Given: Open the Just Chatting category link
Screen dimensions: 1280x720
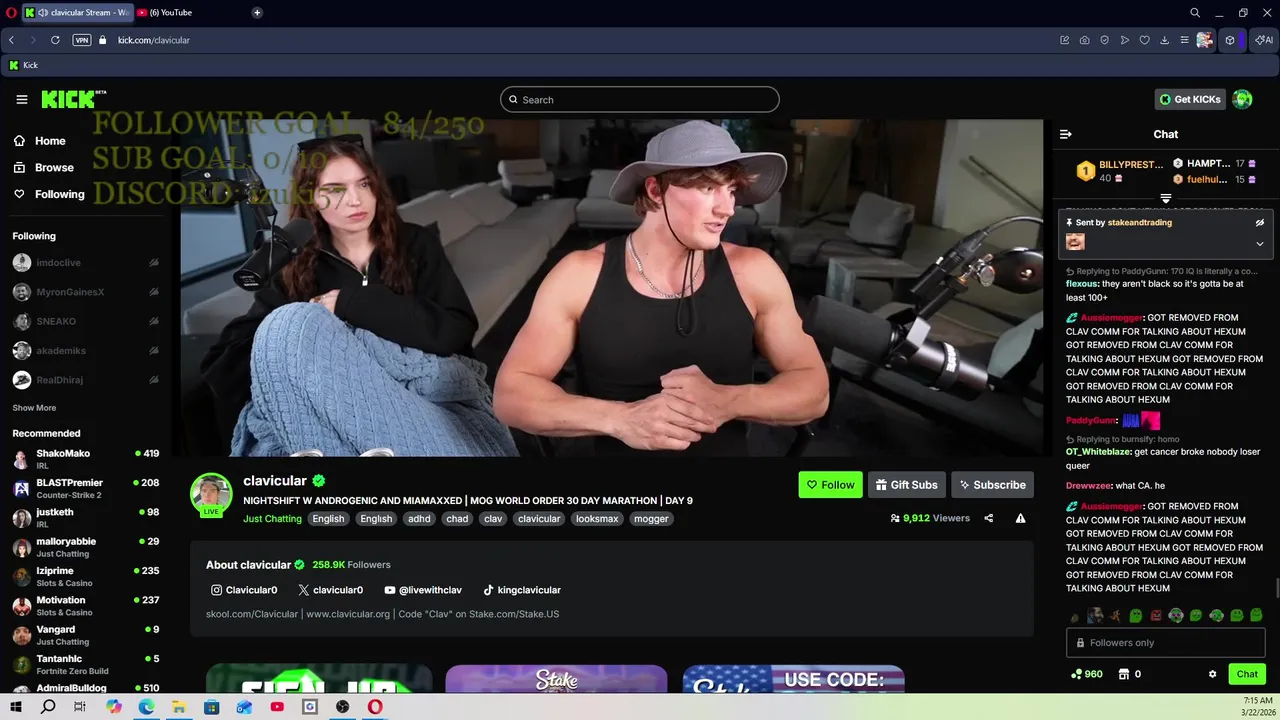Looking at the screenshot, I should [x=272, y=518].
